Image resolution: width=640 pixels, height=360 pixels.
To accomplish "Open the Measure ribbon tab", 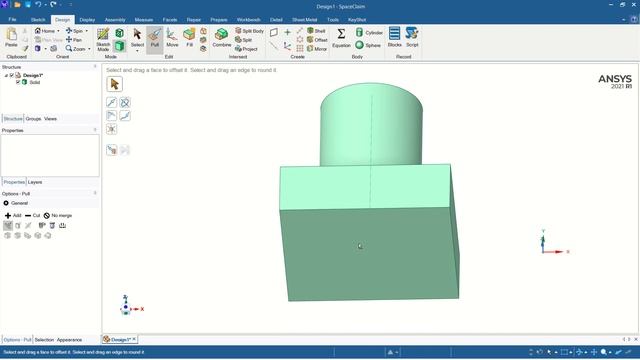I will [144, 20].
